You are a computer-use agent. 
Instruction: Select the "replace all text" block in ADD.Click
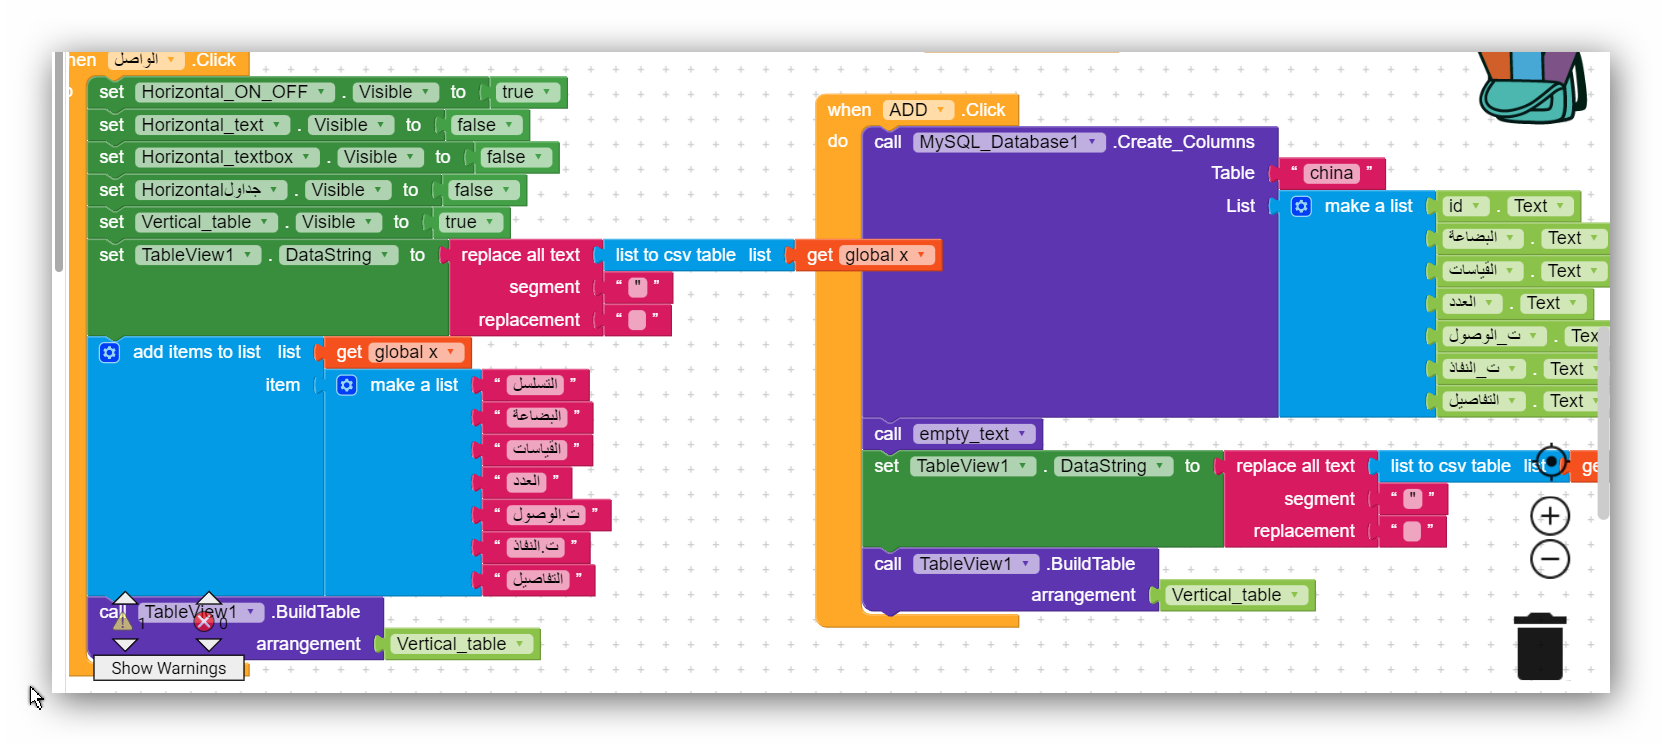1295,466
